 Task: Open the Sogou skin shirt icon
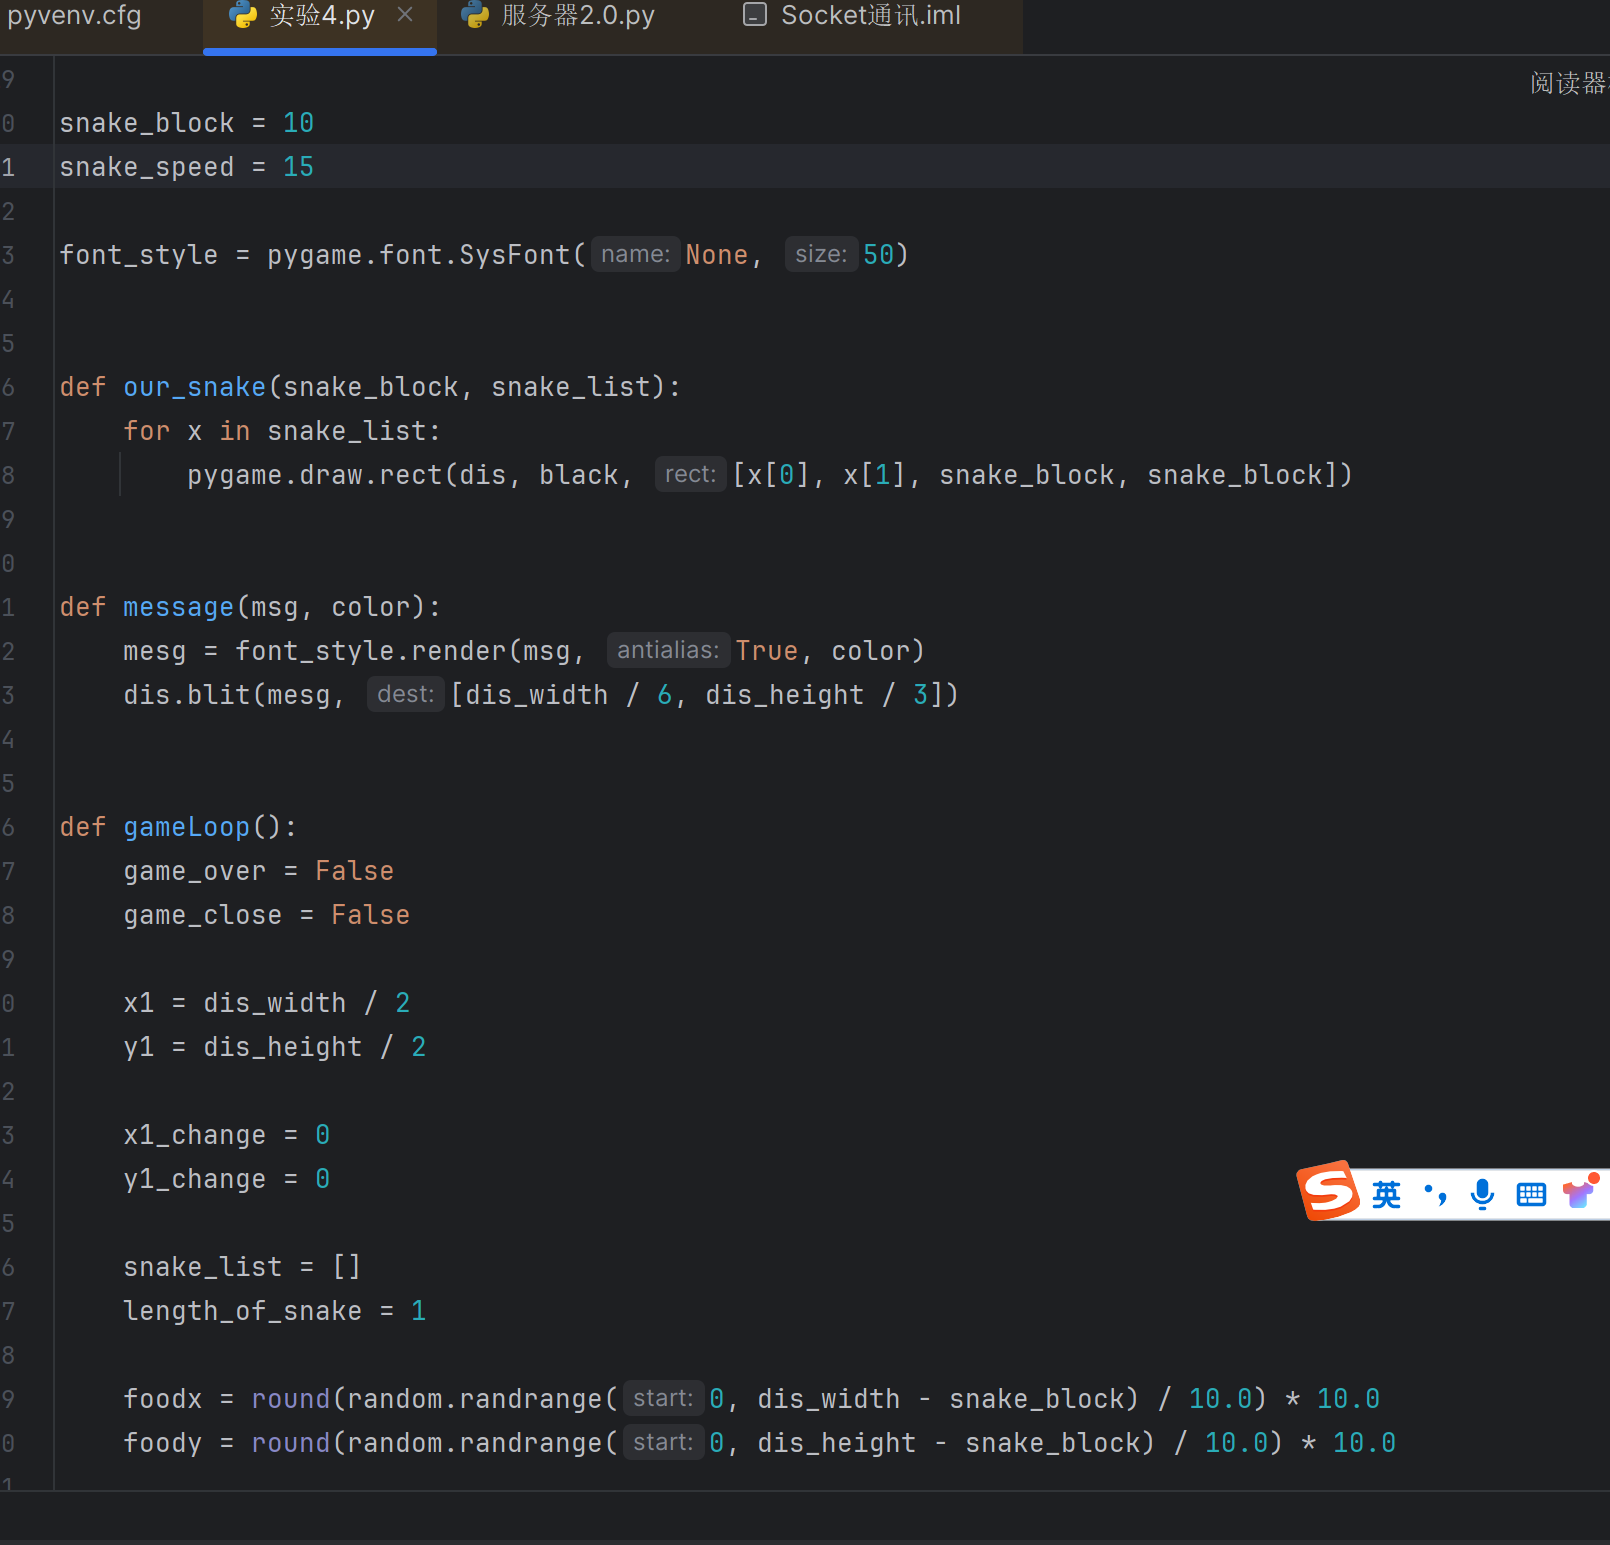[1579, 1193]
